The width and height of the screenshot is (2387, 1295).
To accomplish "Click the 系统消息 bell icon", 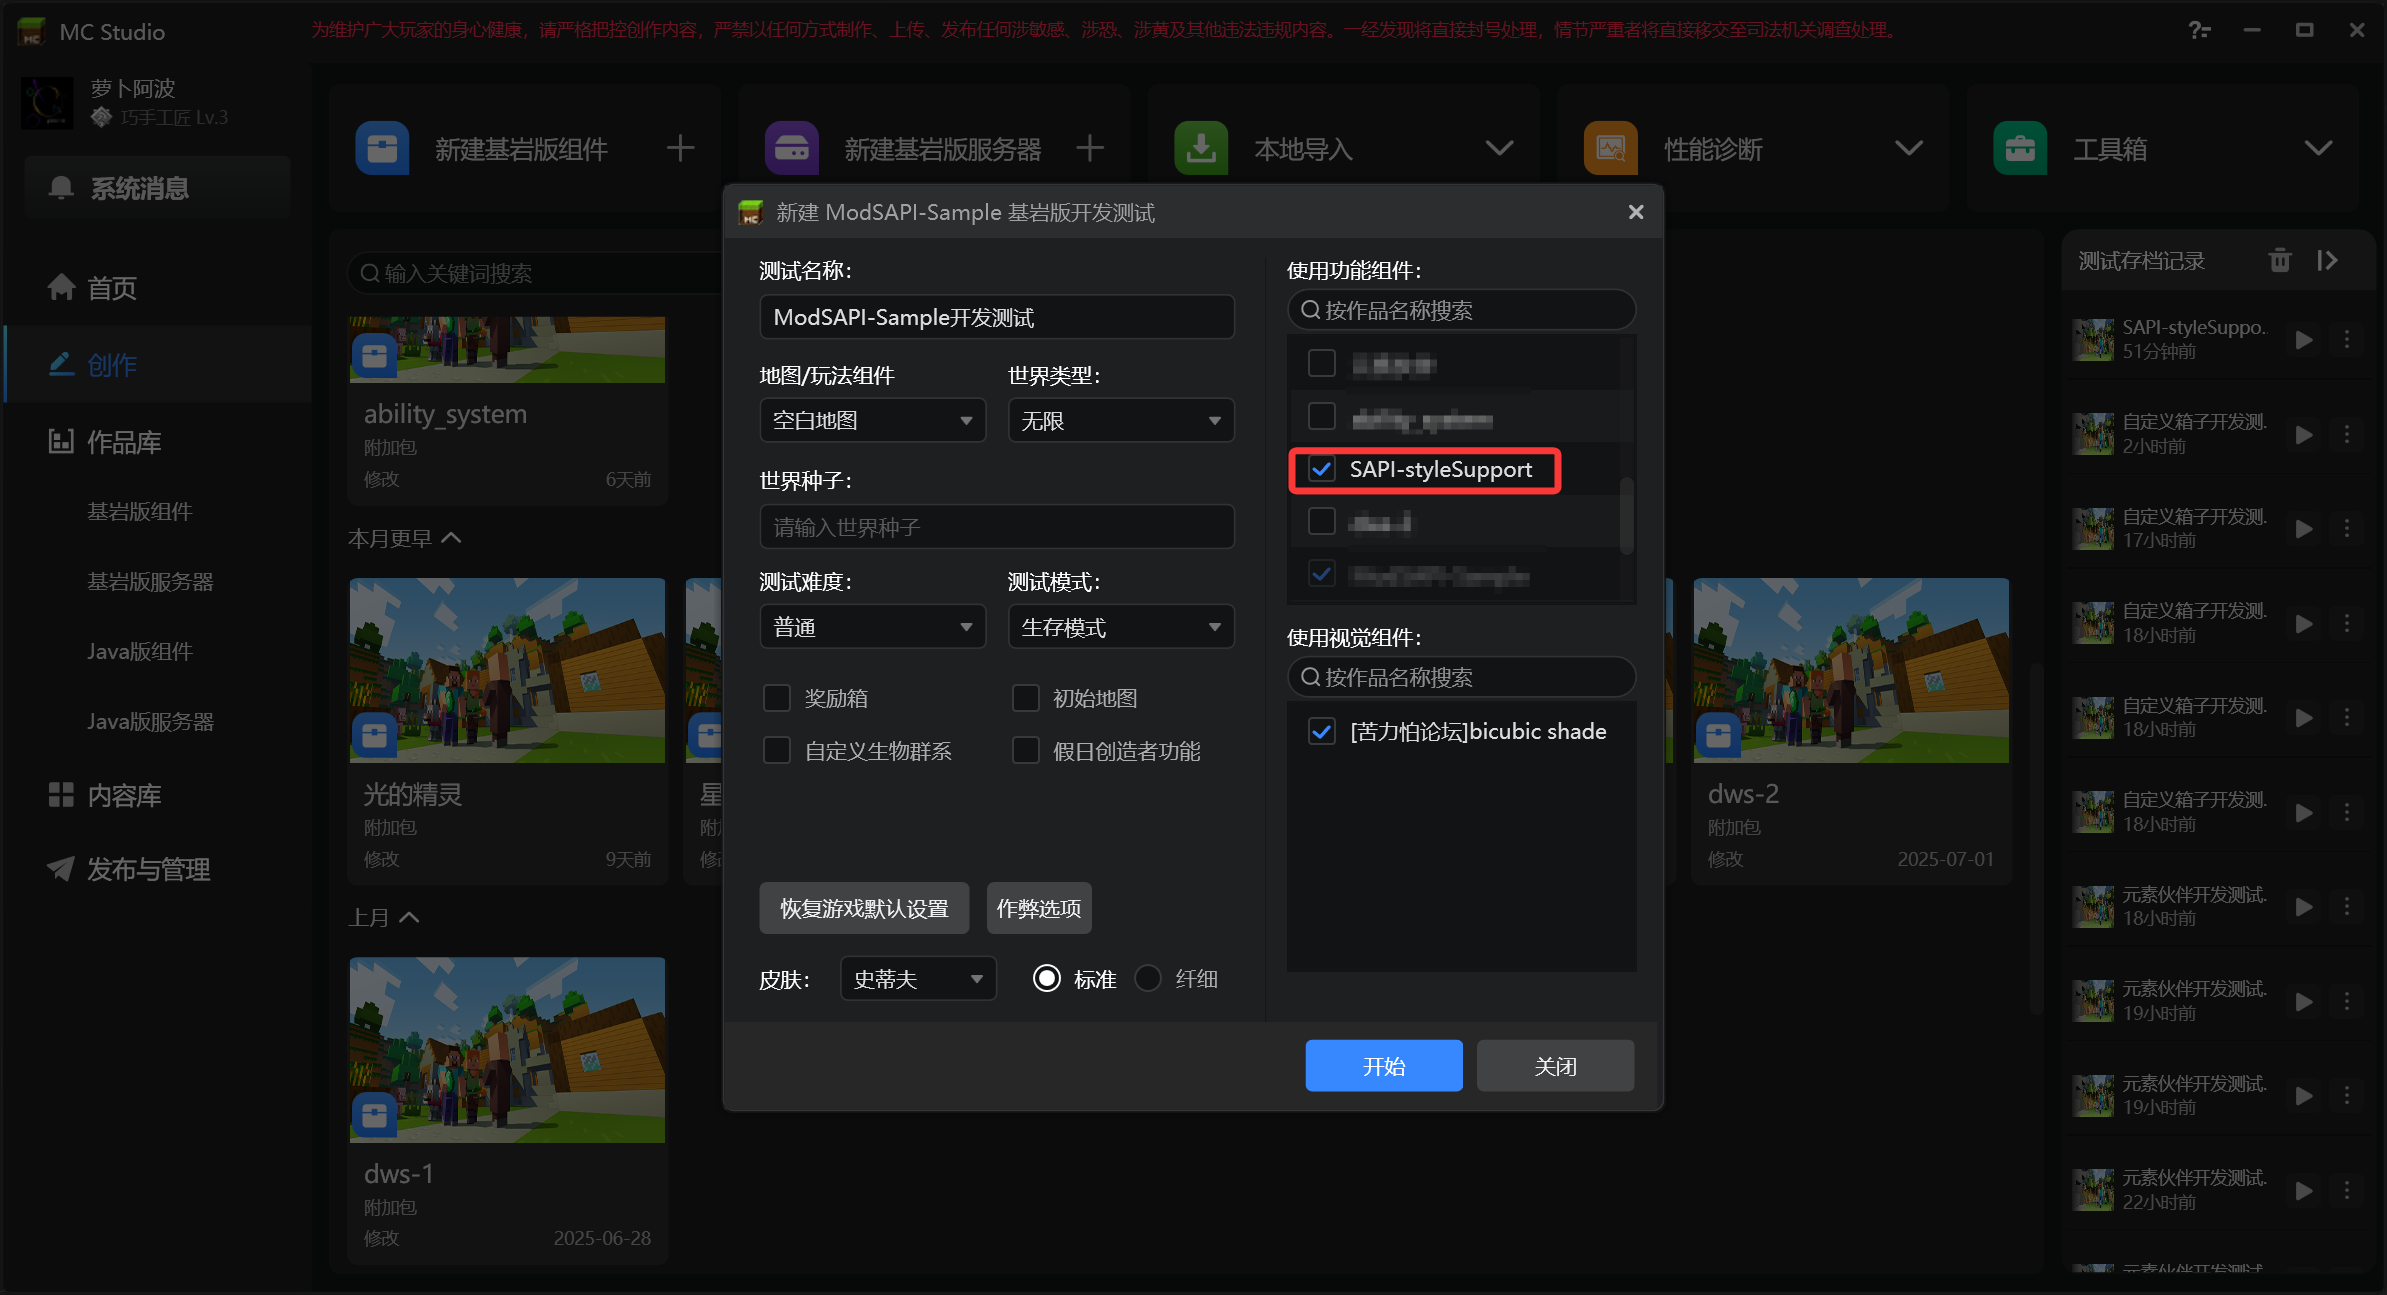I will pos(60,187).
